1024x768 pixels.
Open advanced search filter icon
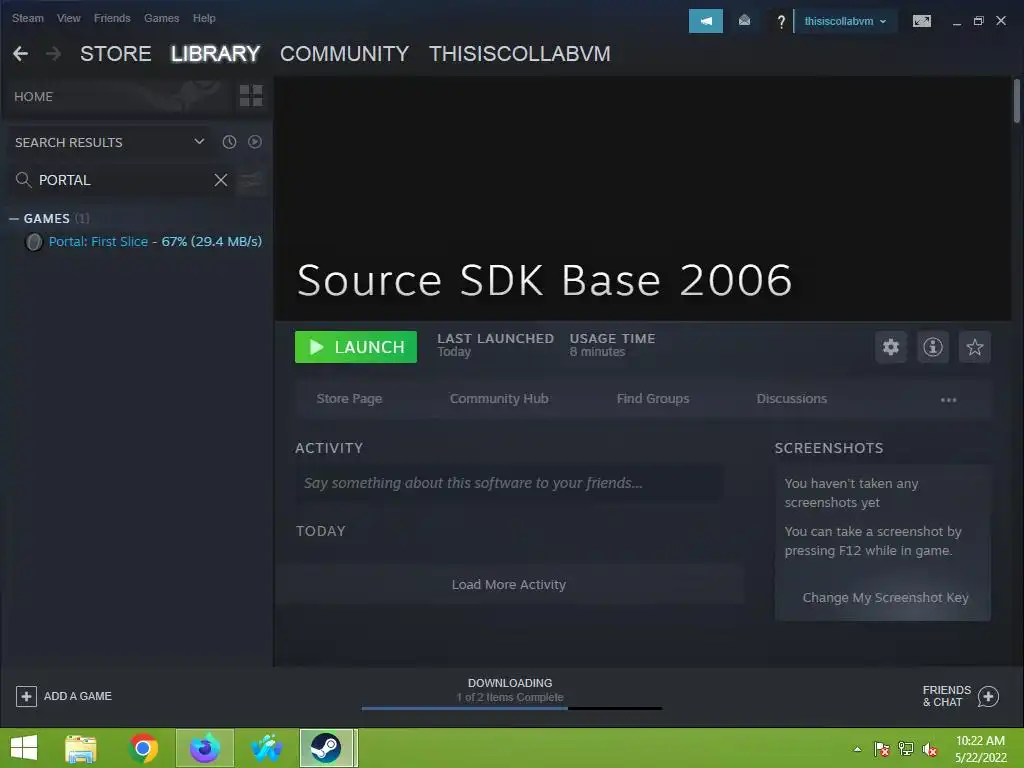(x=251, y=180)
